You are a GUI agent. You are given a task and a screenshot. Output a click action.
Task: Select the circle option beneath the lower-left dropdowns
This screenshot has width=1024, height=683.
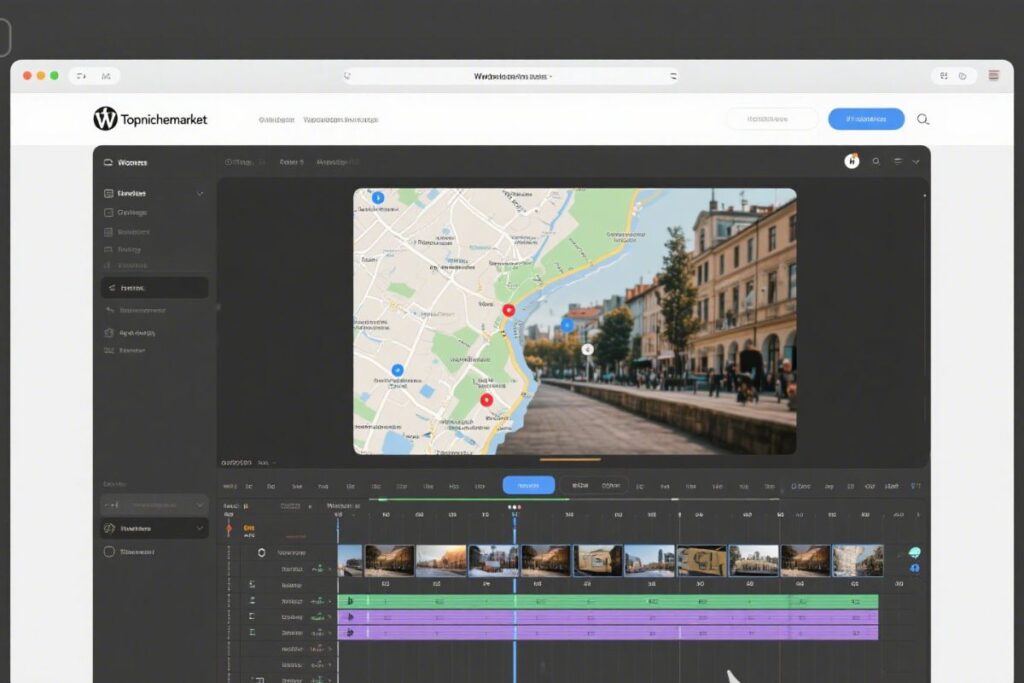pyautogui.click(x=109, y=552)
